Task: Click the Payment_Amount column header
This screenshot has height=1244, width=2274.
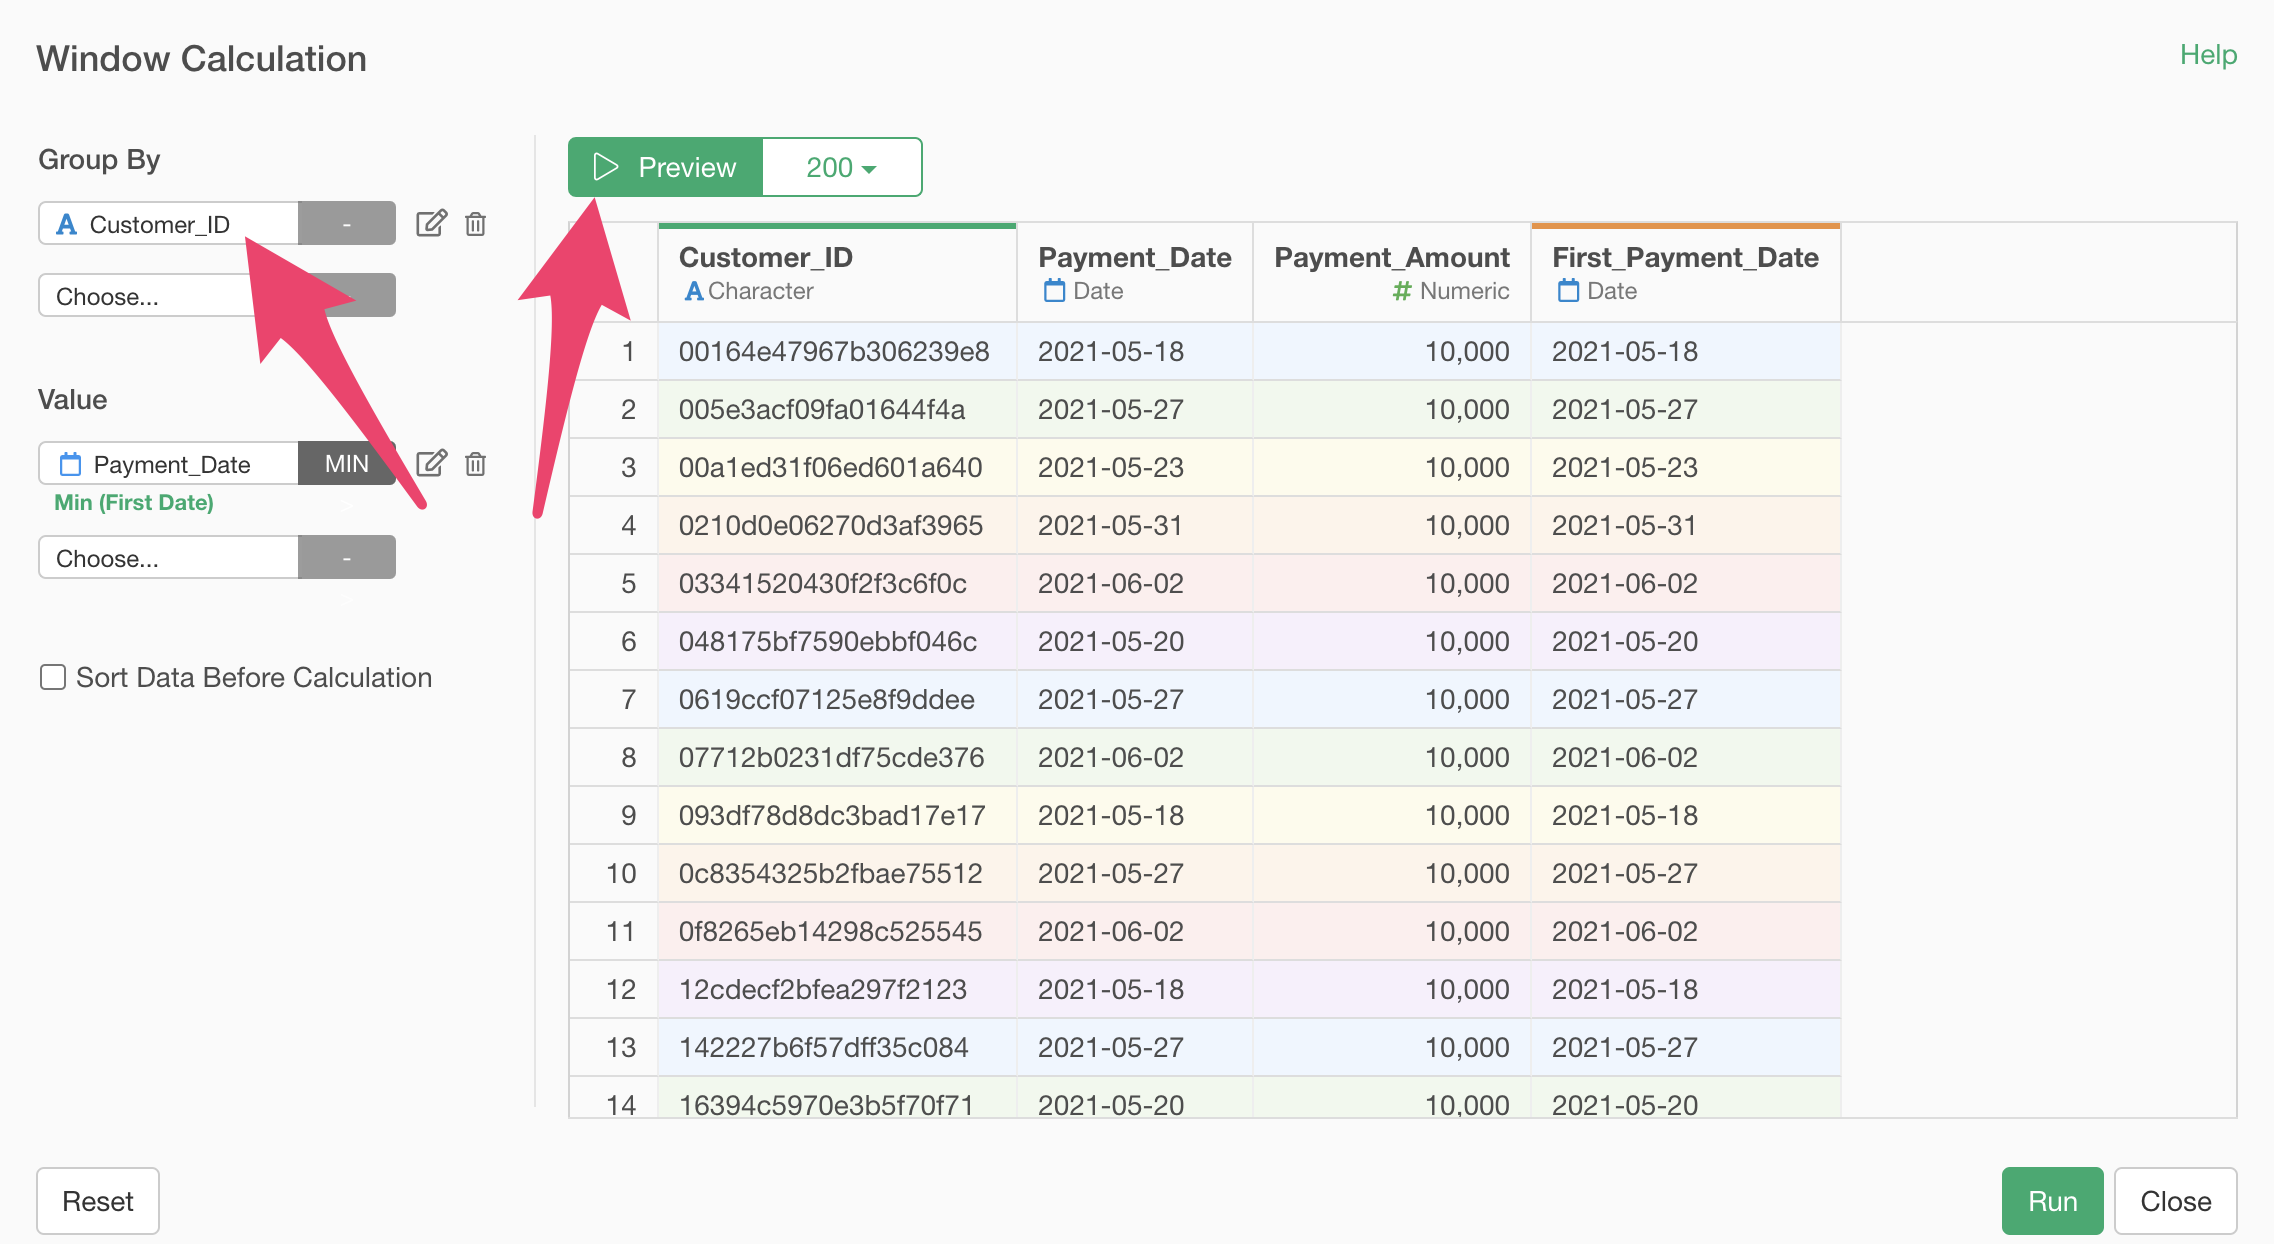Action: (x=1391, y=258)
